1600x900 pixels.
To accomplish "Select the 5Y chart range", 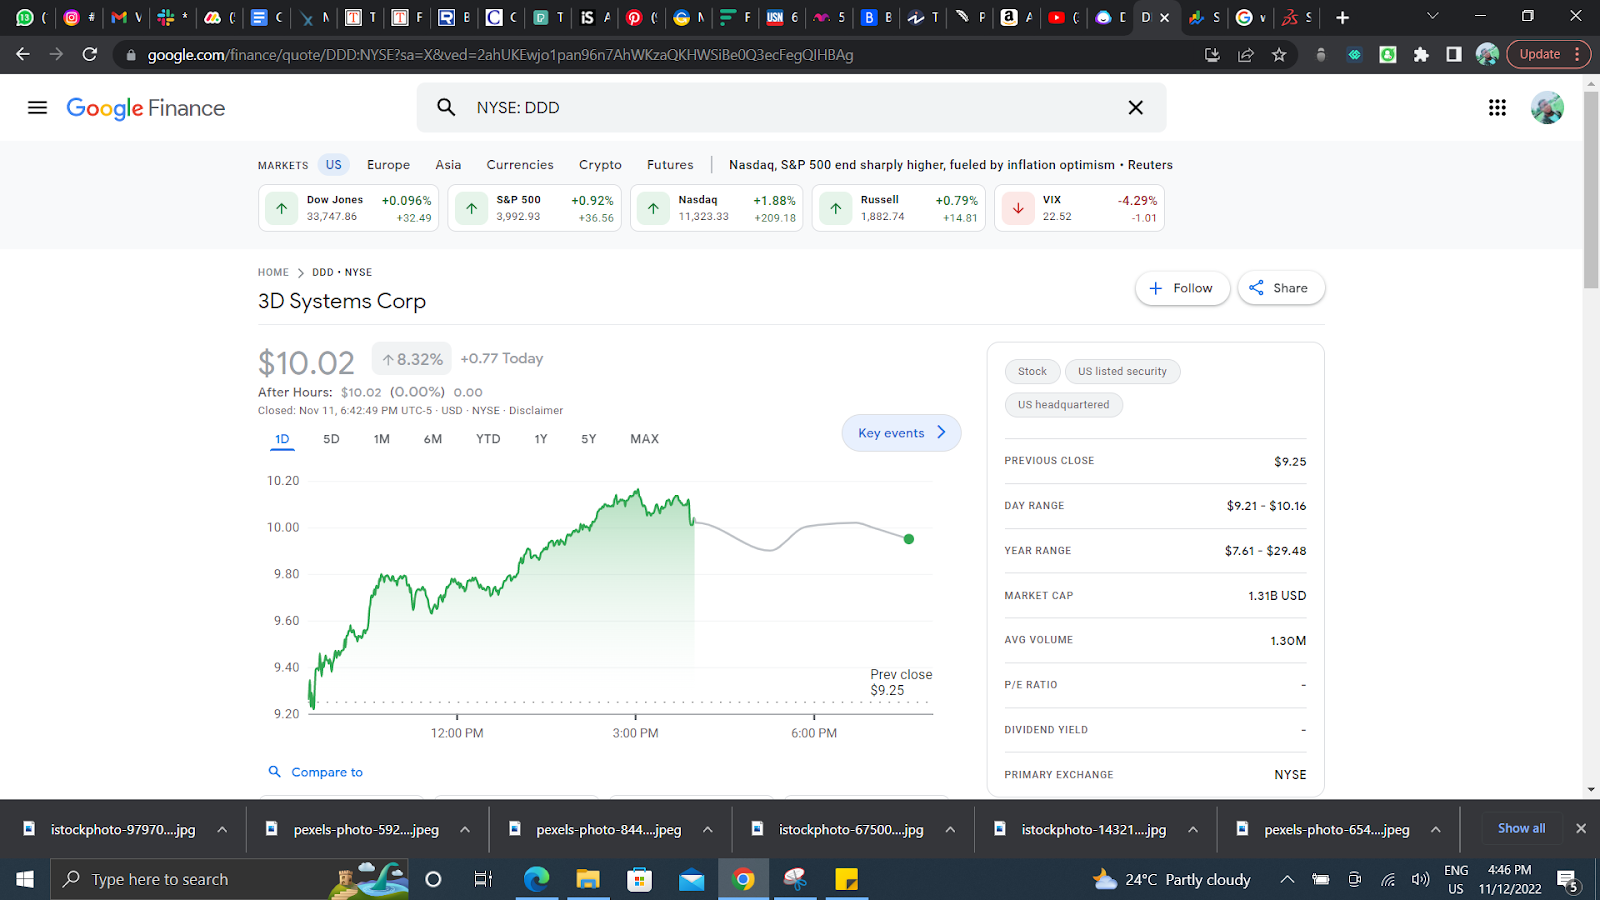I will 589,439.
